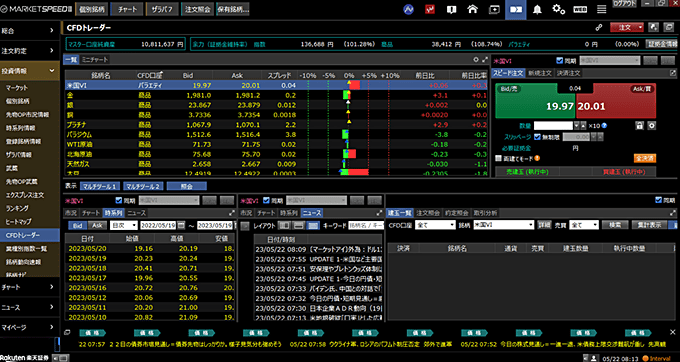Image resolution: width=680 pixels, height=362 pixels.
Task: Expand the price list panel with arrows icon
Action: pyautogui.click(x=485, y=60)
